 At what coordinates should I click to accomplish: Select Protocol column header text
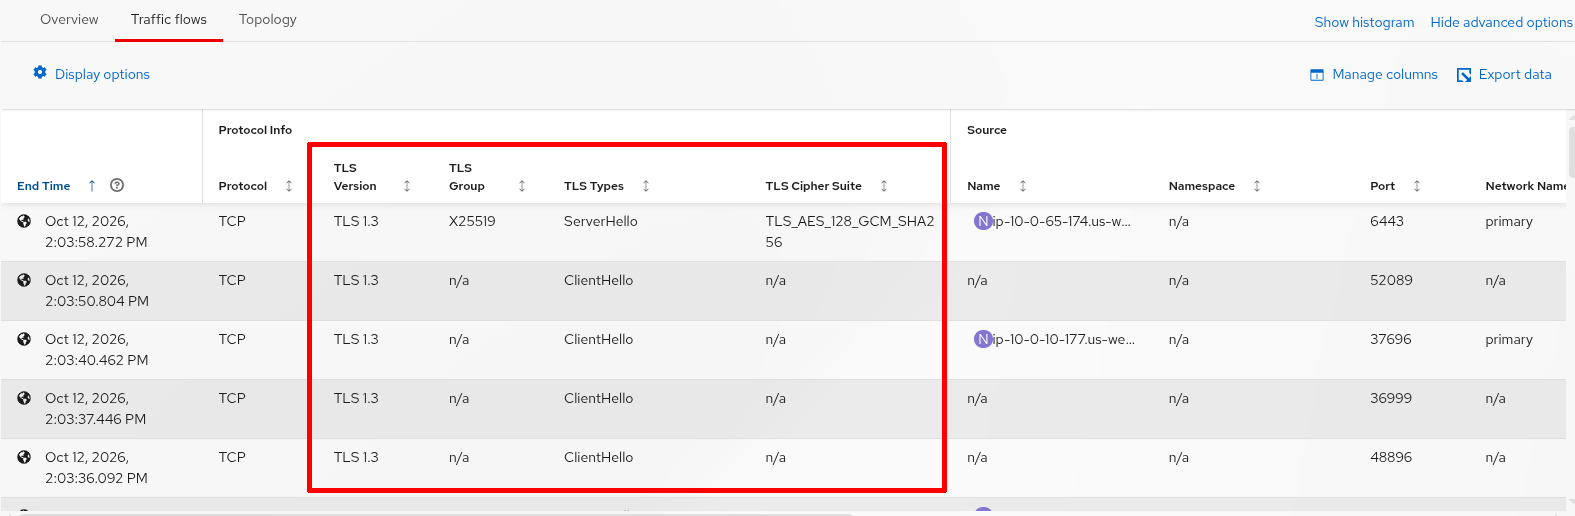click(x=243, y=186)
